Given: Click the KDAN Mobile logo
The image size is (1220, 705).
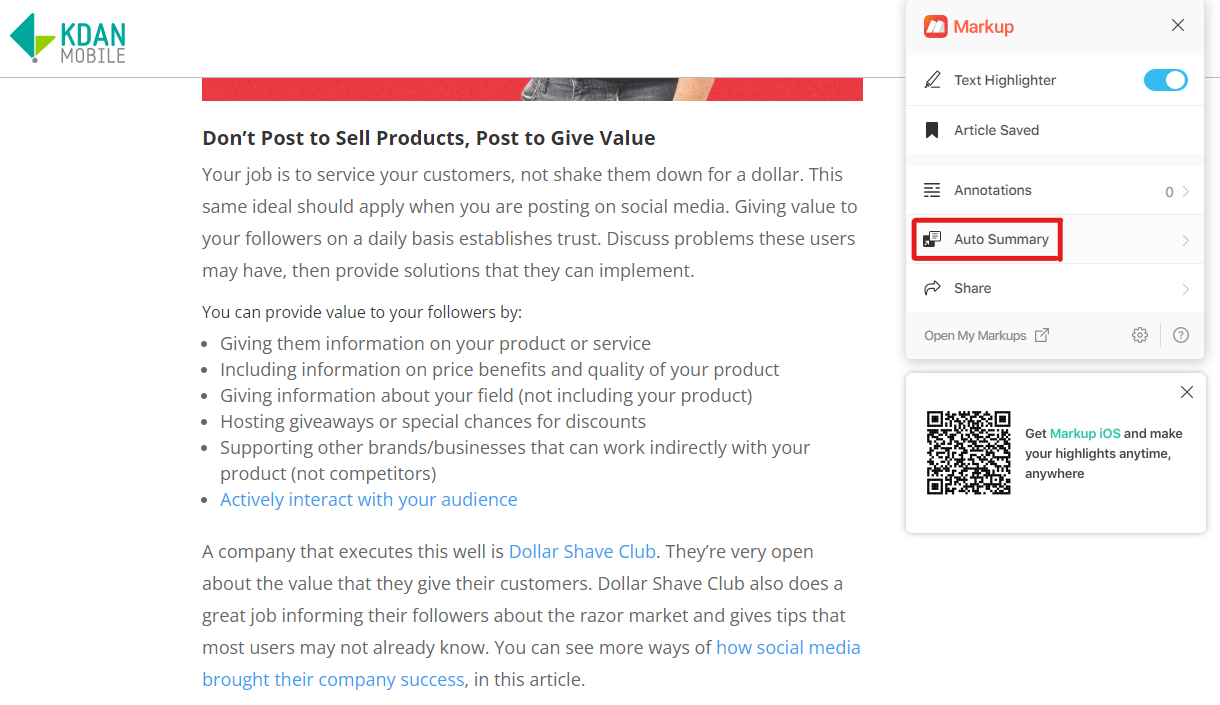Looking at the screenshot, I should 68,38.
